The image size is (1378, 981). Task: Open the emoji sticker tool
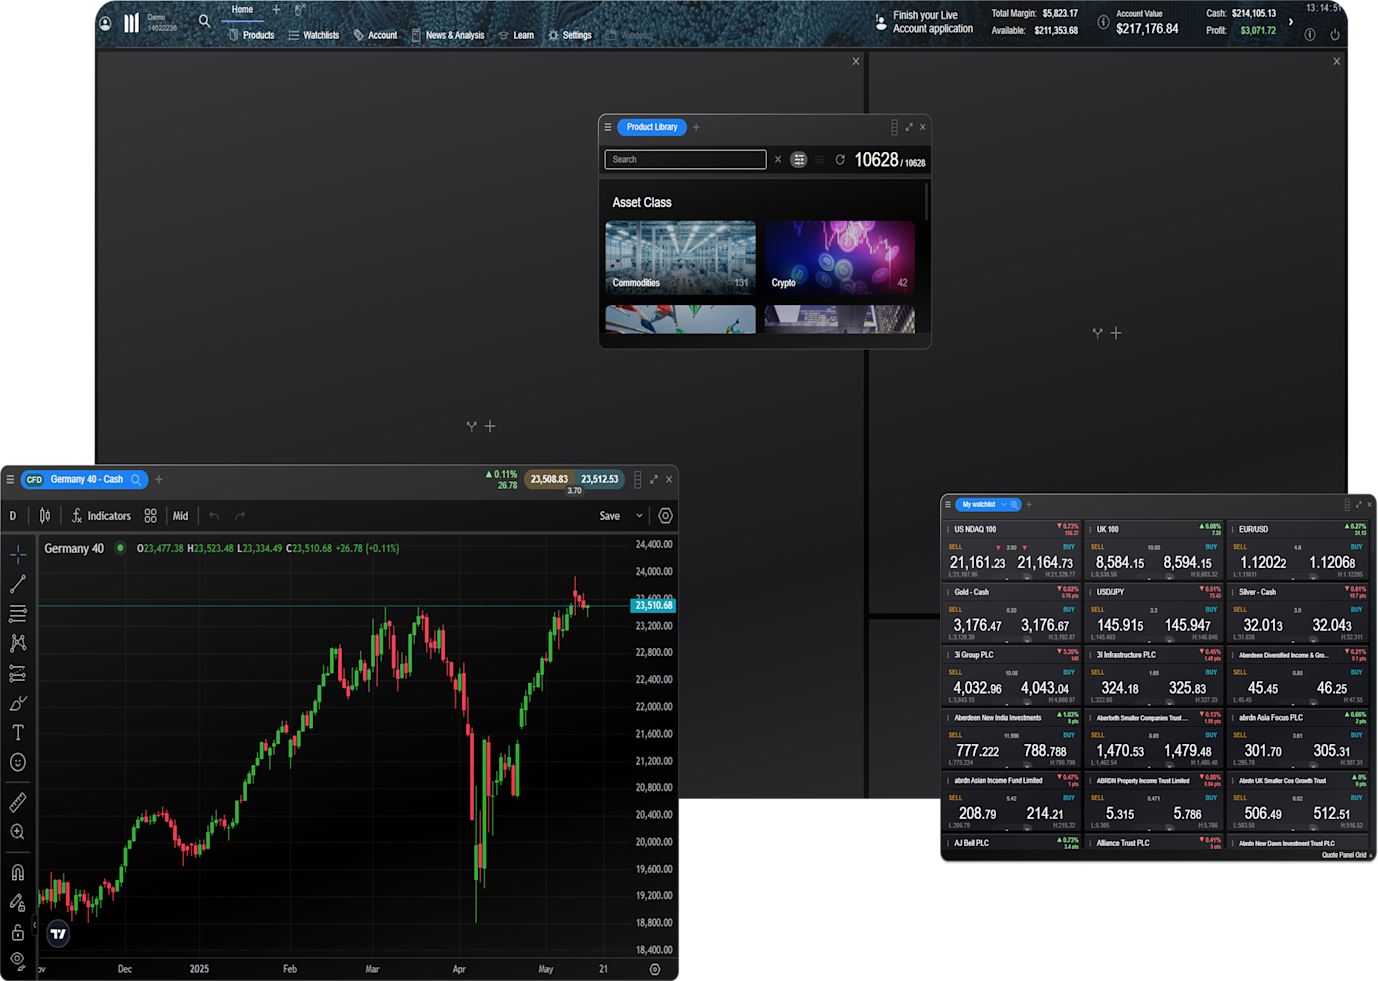click(x=18, y=763)
